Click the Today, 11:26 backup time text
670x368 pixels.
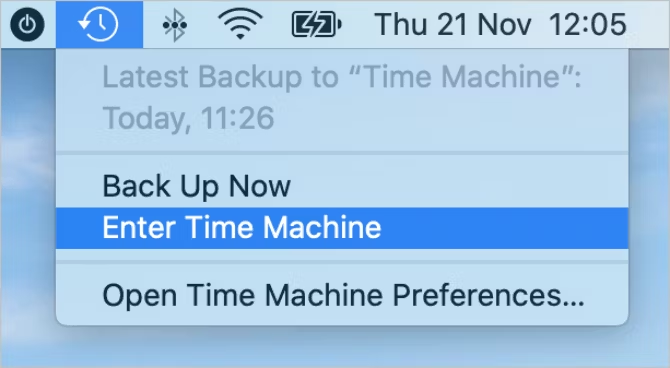click(x=188, y=118)
